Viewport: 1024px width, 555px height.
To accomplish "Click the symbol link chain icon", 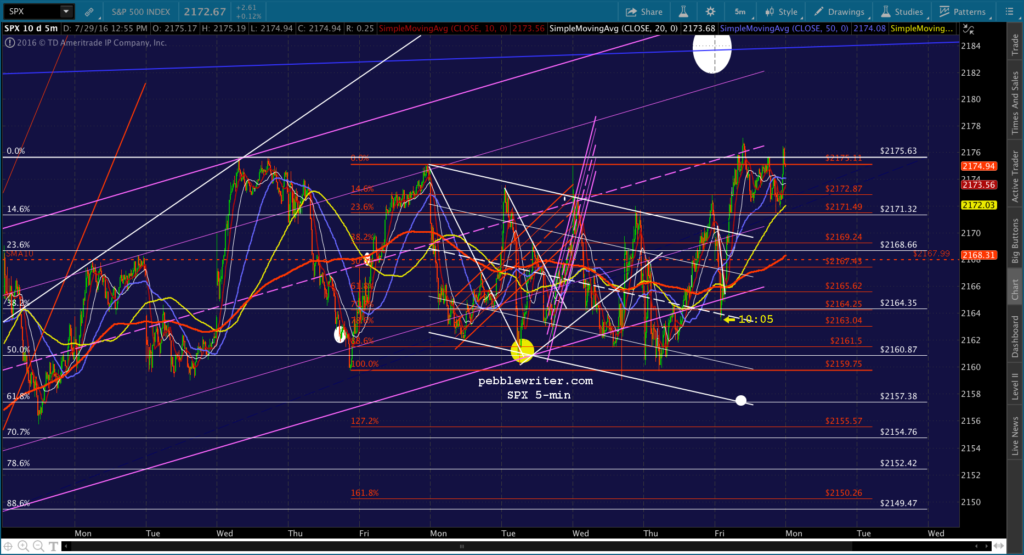I will [x=89, y=12].
